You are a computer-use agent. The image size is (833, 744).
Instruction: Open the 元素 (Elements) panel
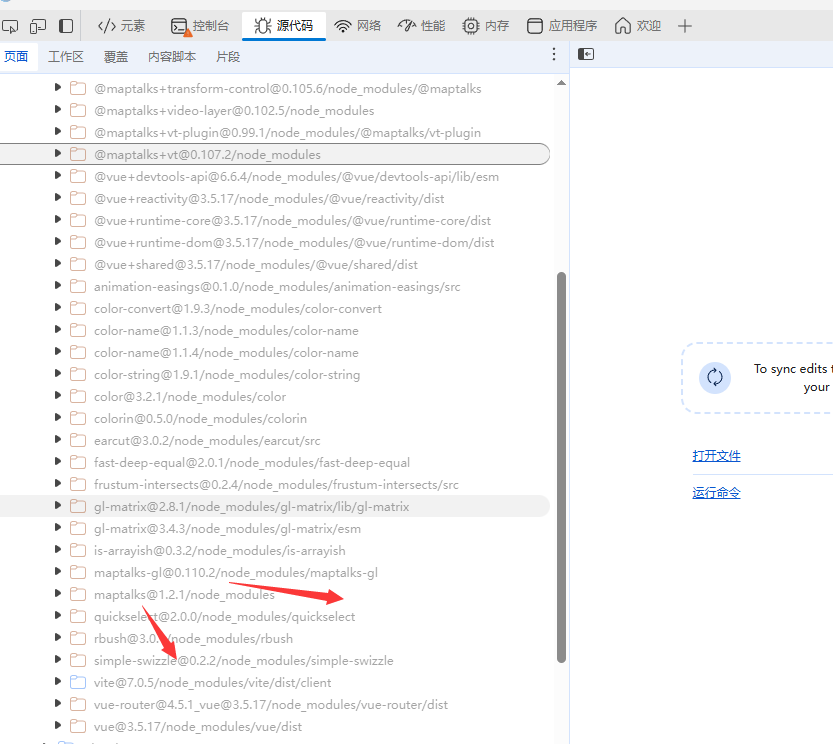(121, 26)
